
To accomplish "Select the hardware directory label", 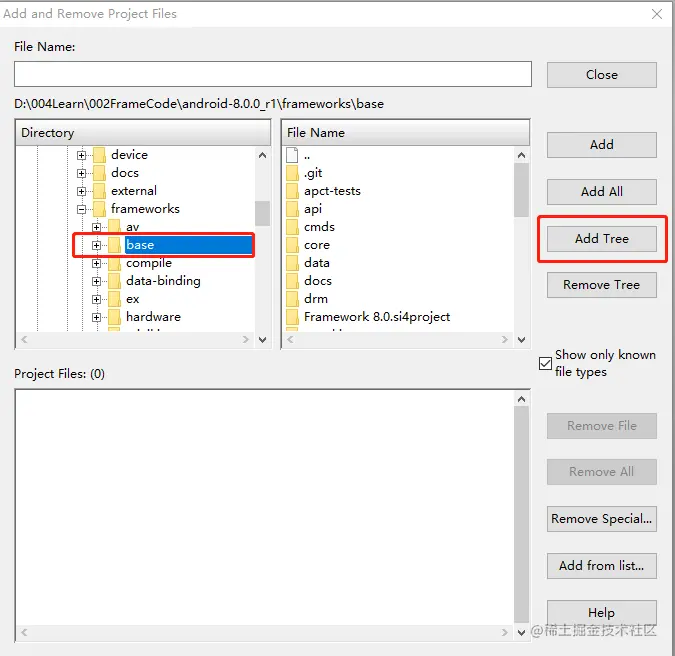I will click(x=153, y=317).
